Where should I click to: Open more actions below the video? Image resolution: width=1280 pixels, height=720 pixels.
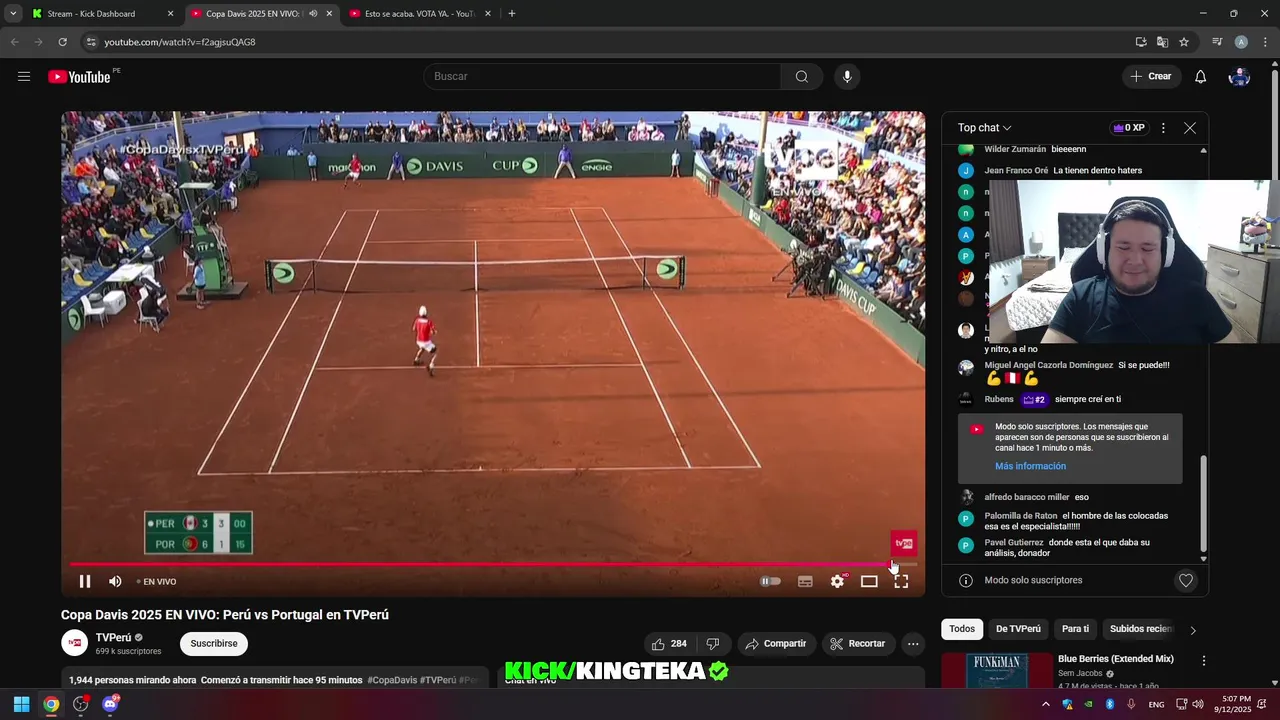tap(913, 644)
